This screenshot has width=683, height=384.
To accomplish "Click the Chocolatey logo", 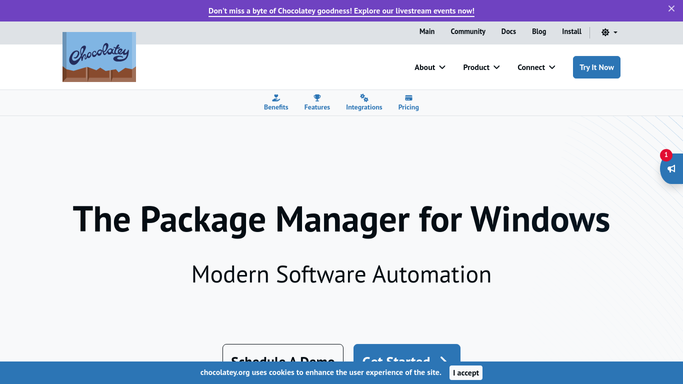I will [99, 57].
